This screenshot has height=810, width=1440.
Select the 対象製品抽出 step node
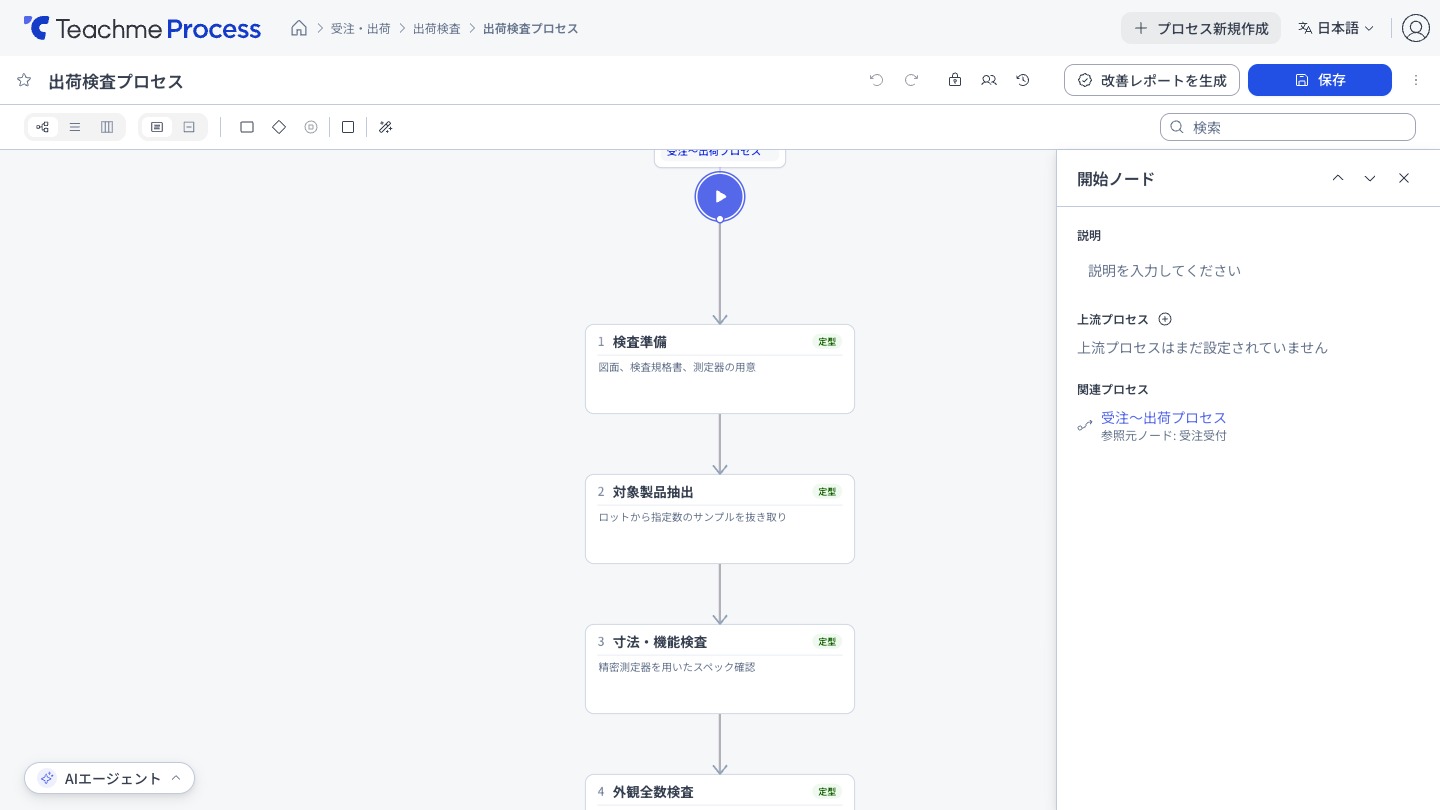(720, 519)
